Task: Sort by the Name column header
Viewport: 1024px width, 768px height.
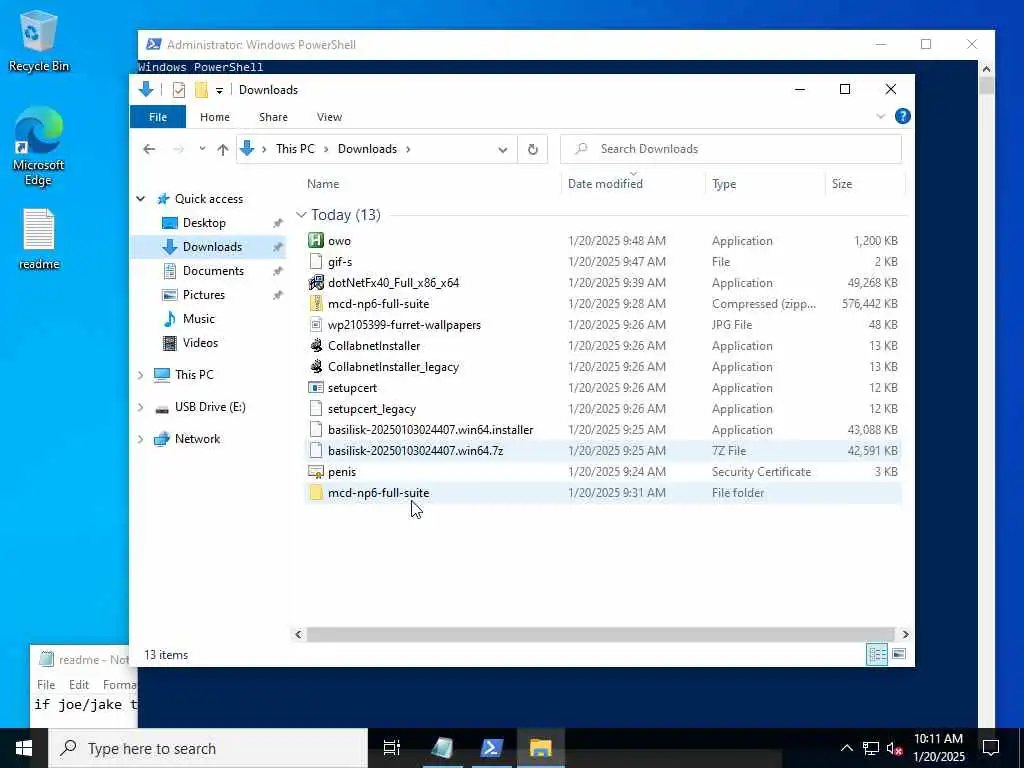Action: point(431,184)
